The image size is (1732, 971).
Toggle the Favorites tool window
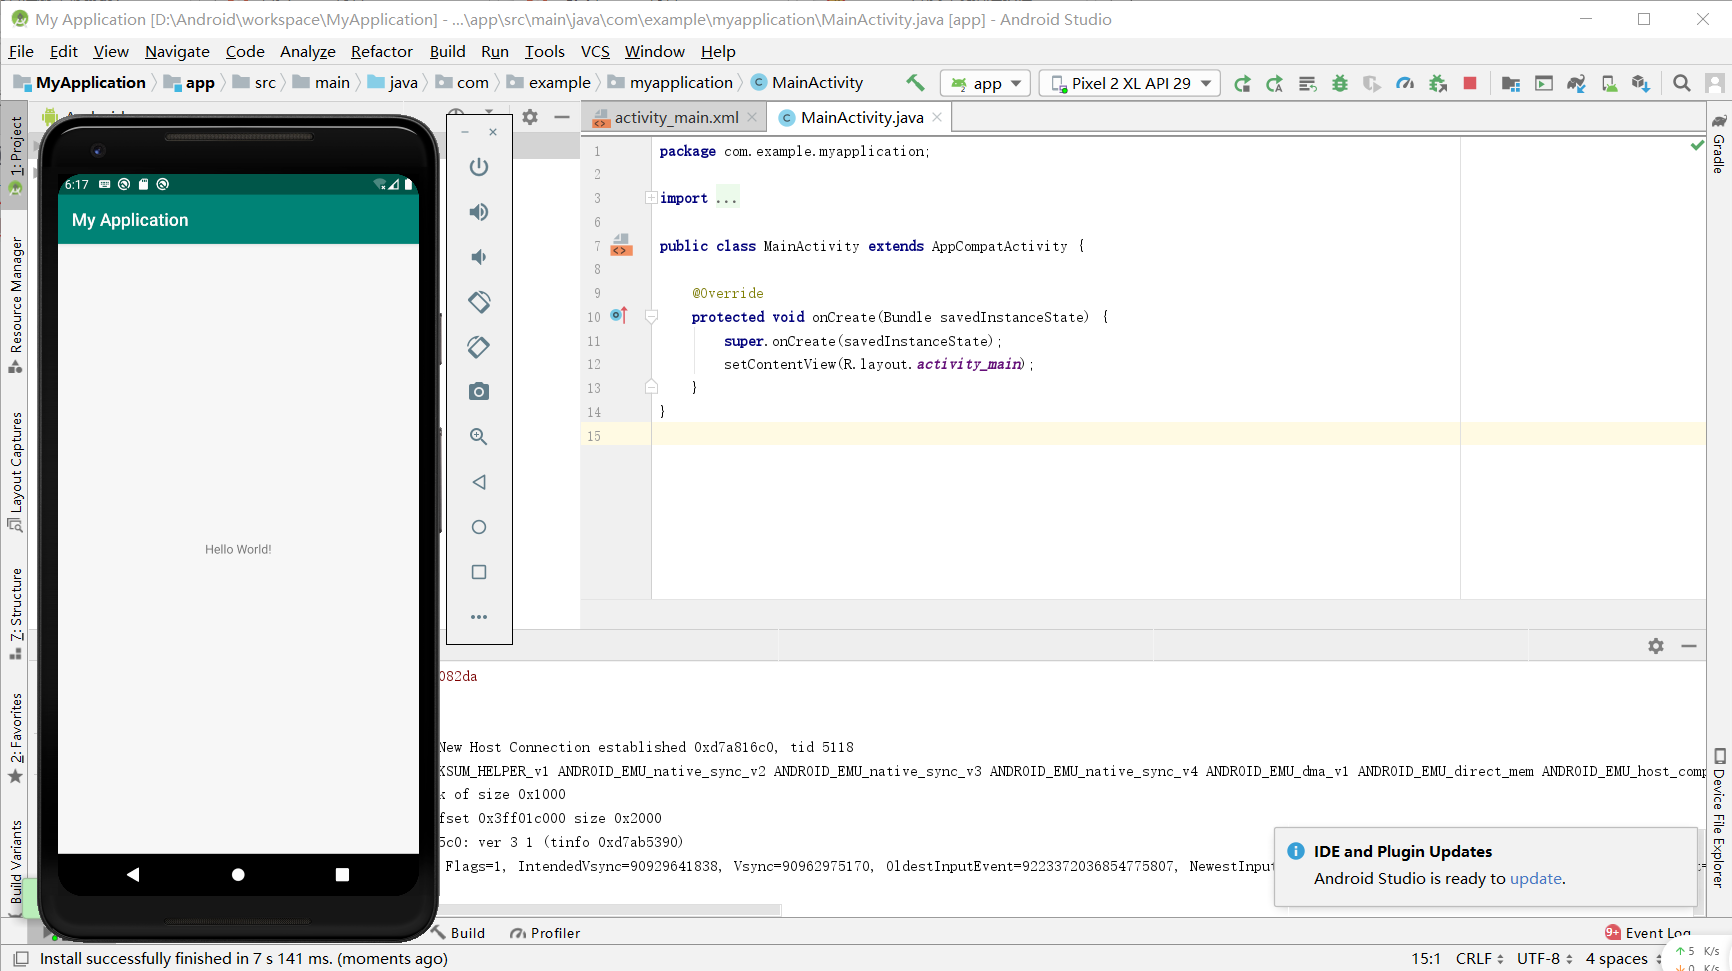coord(15,738)
